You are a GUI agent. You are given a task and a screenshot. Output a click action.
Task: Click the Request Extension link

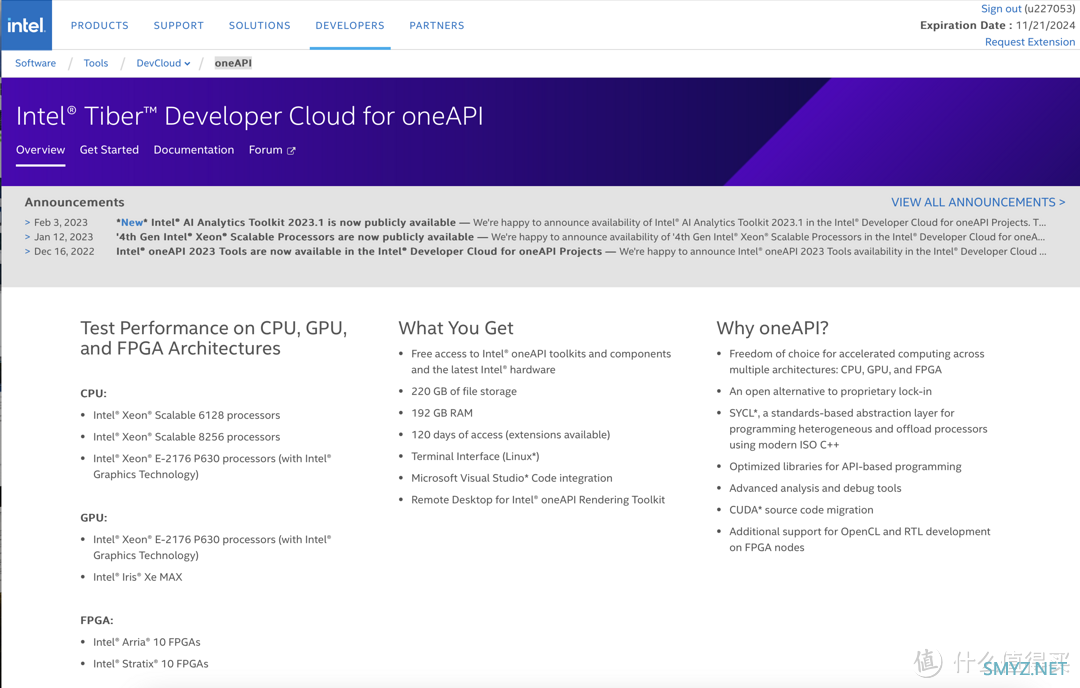[x=1030, y=42]
